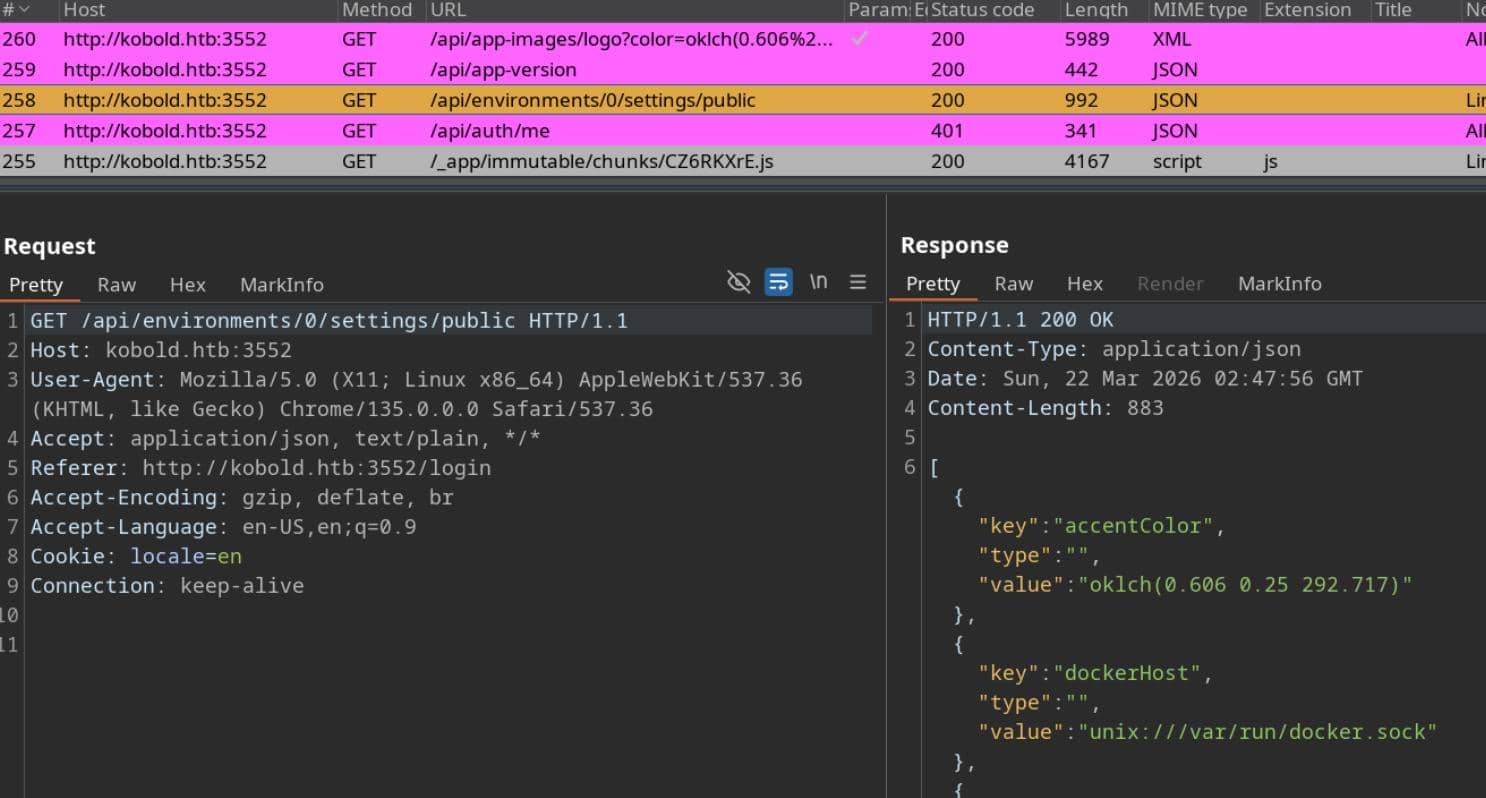Click the Method column header

[x=377, y=10]
